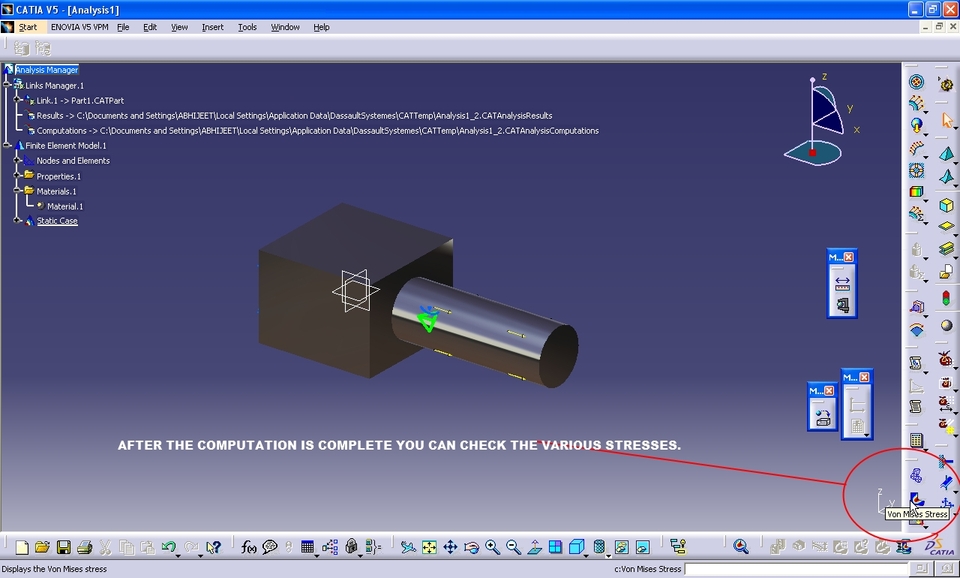Open the Formula f(x) editor
Screen dimensions: 960x578
point(248,546)
